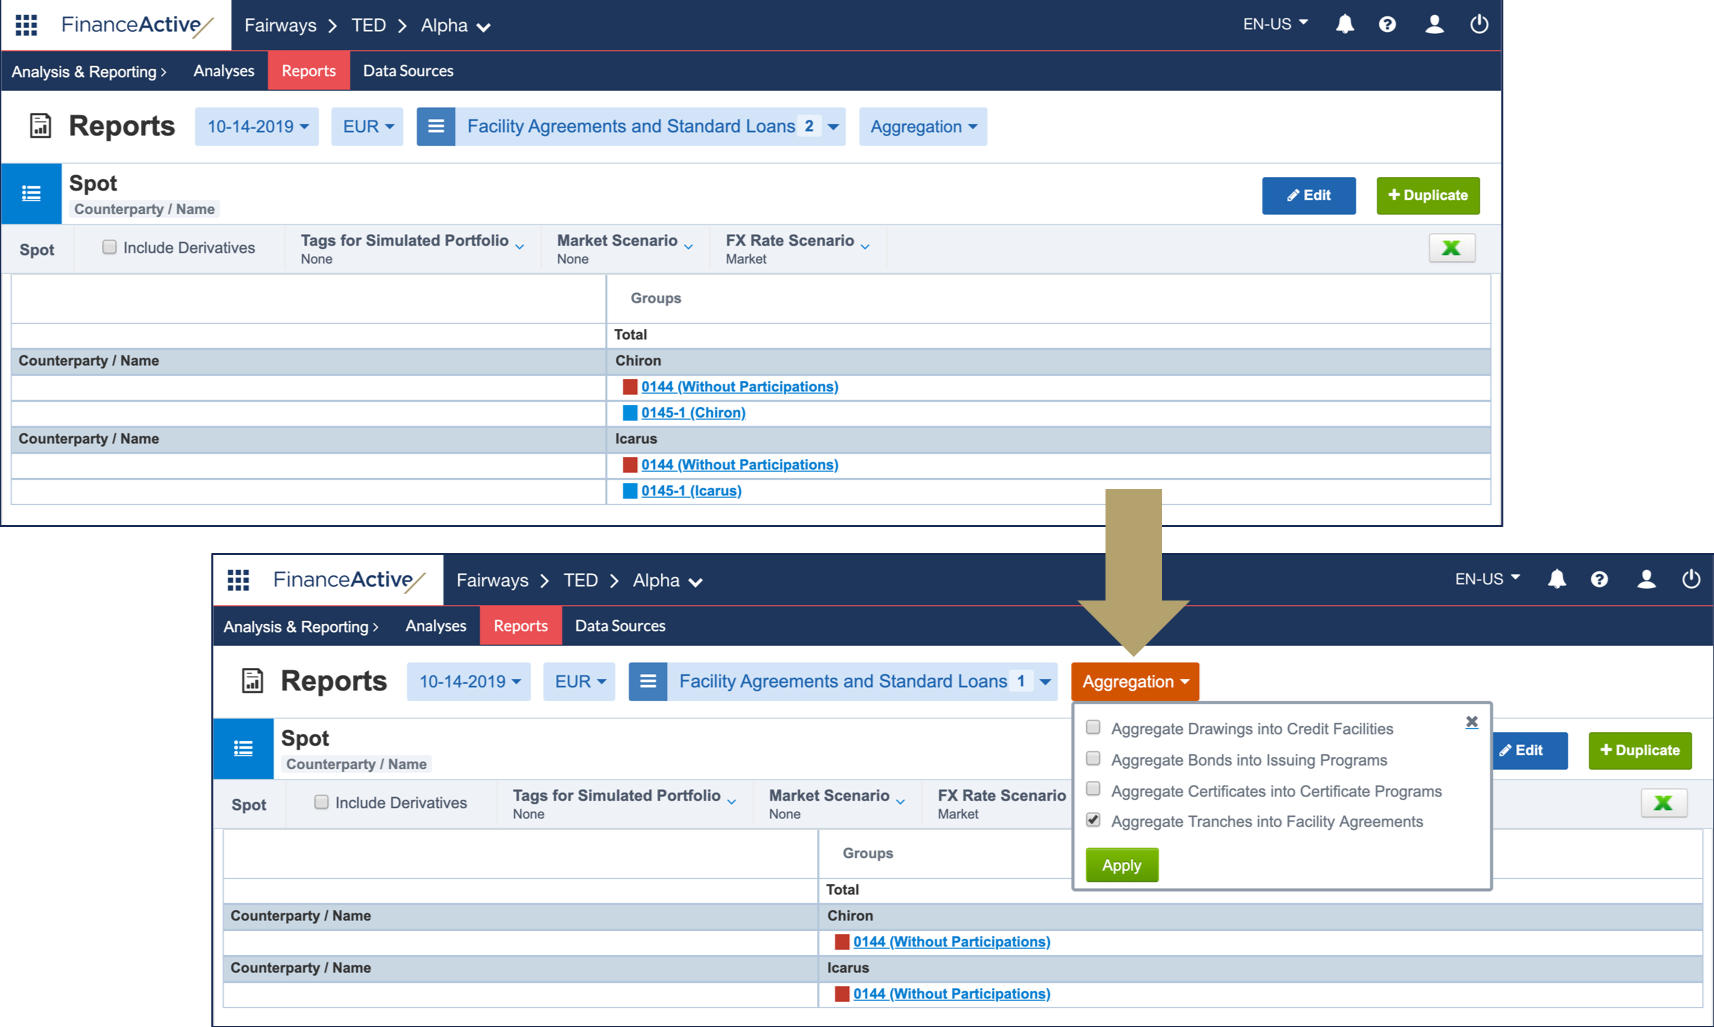Switch to the Analyses tab in the upper window

pos(223,71)
